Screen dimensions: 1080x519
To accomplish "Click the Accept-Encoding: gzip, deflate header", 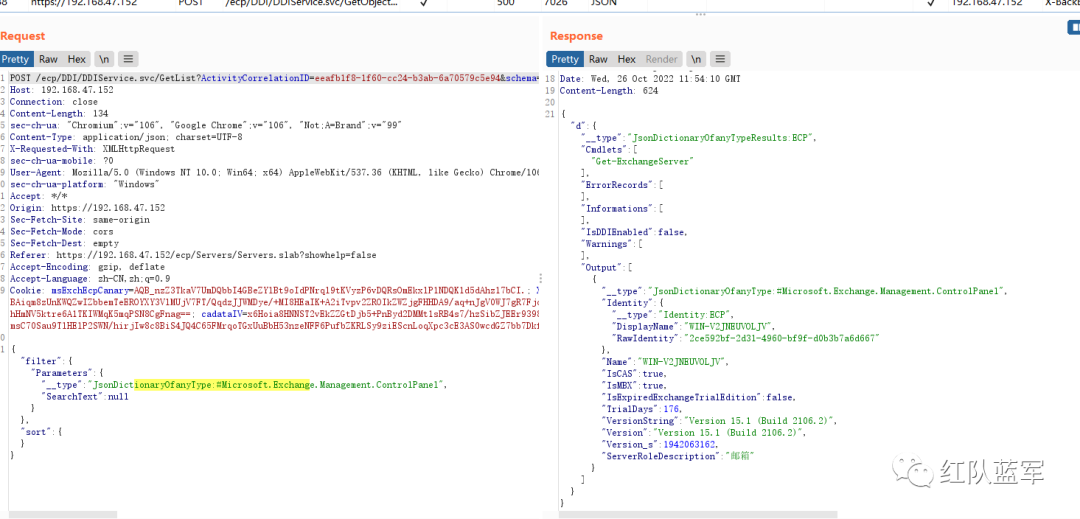I will (87, 266).
